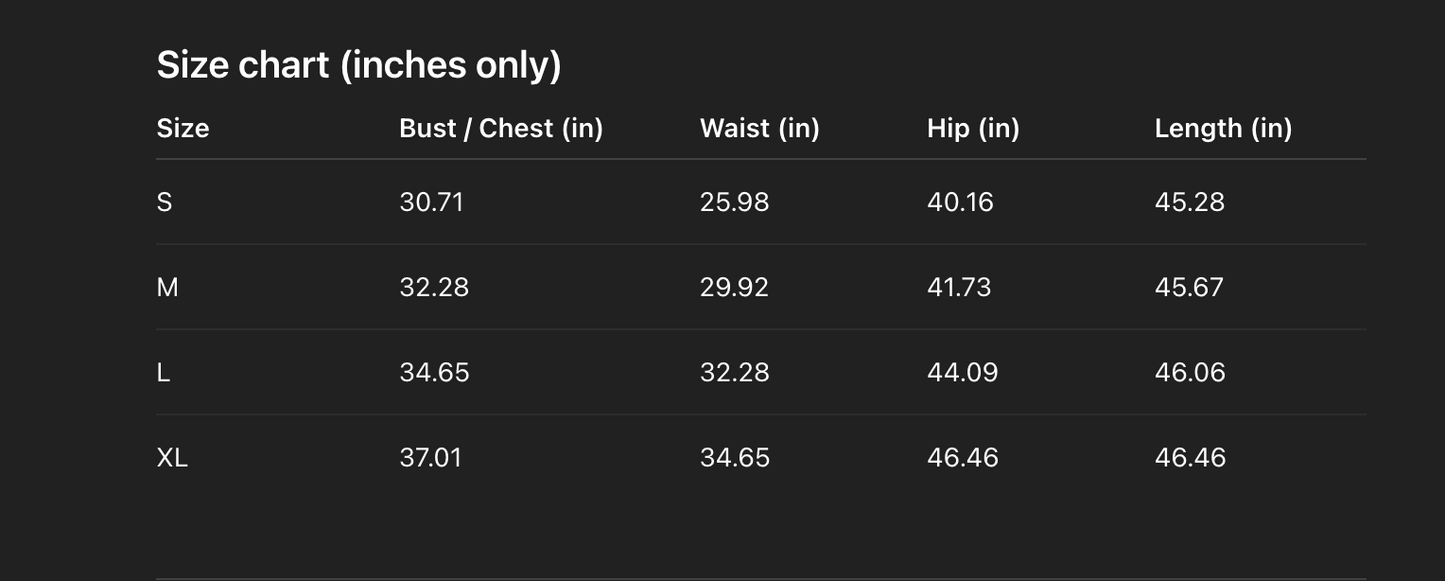This screenshot has height=581, width=1445.
Task: Click the M size row label
Action: [x=167, y=287]
